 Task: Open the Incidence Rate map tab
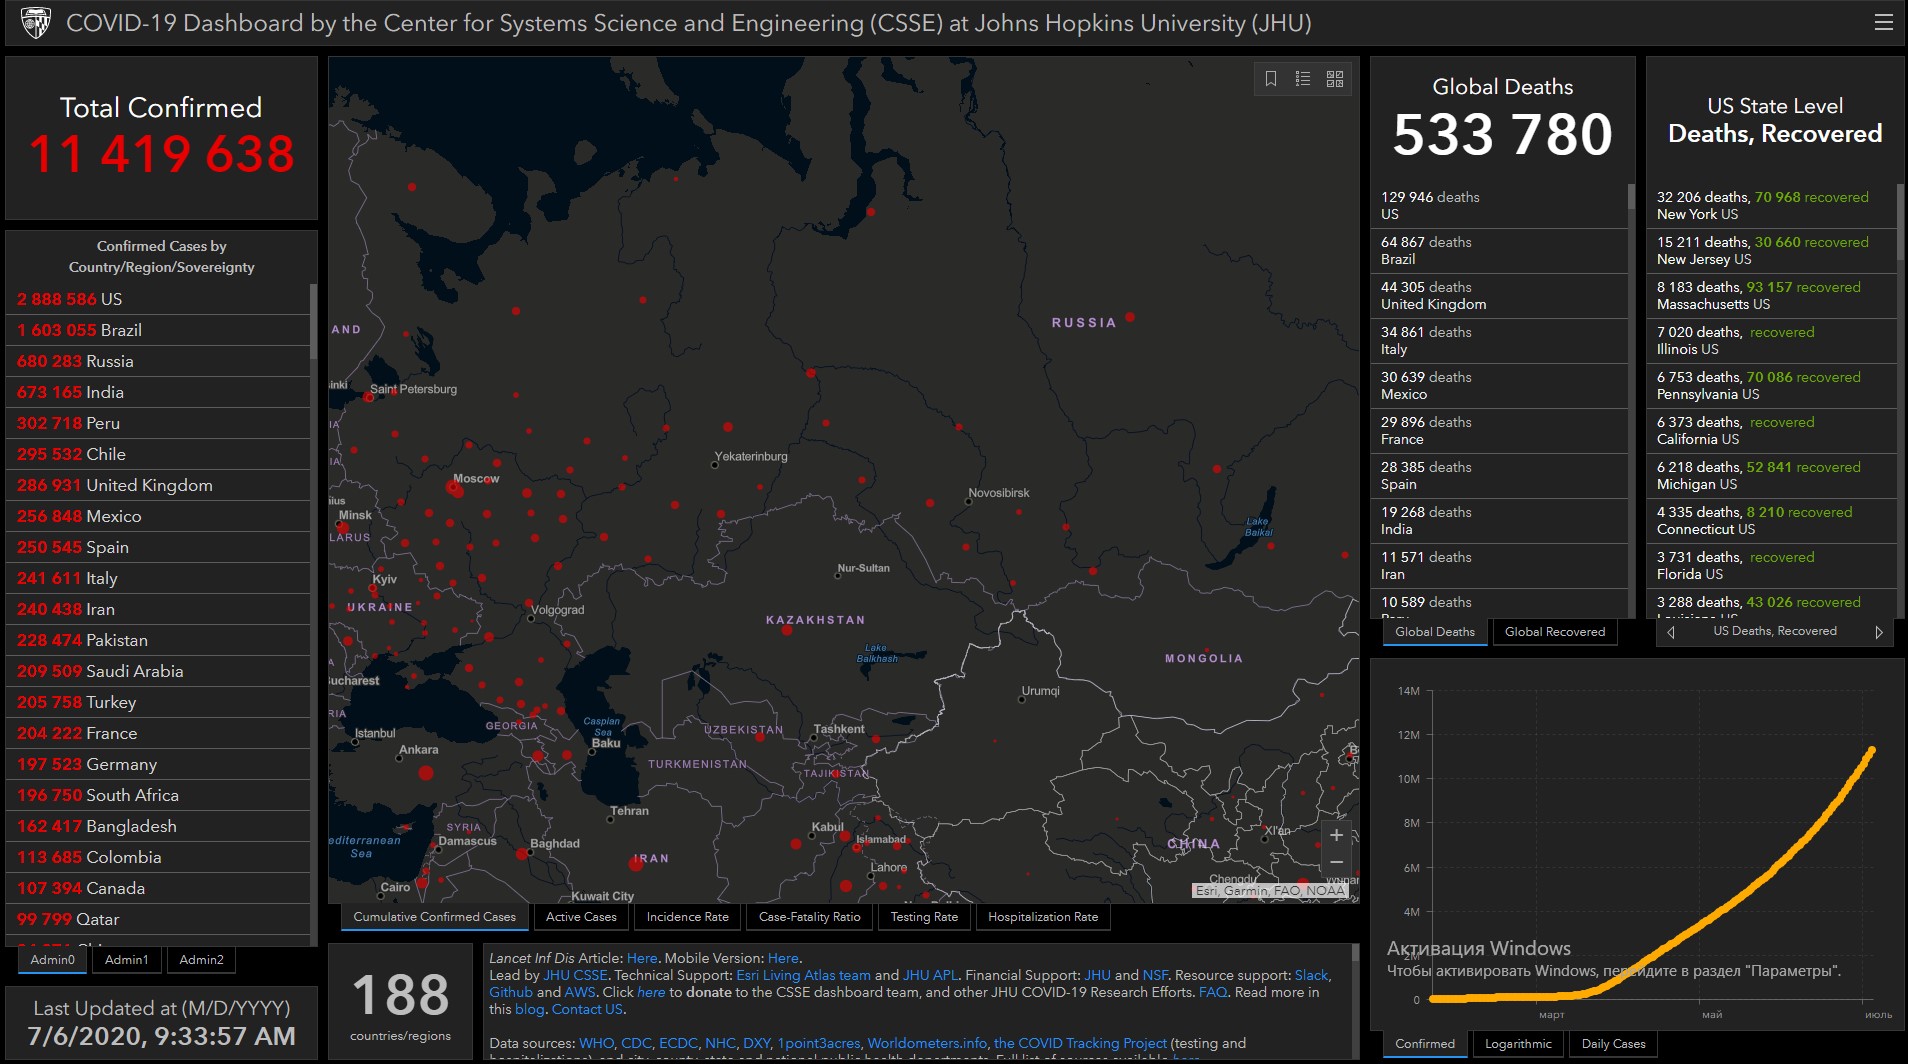pos(687,917)
